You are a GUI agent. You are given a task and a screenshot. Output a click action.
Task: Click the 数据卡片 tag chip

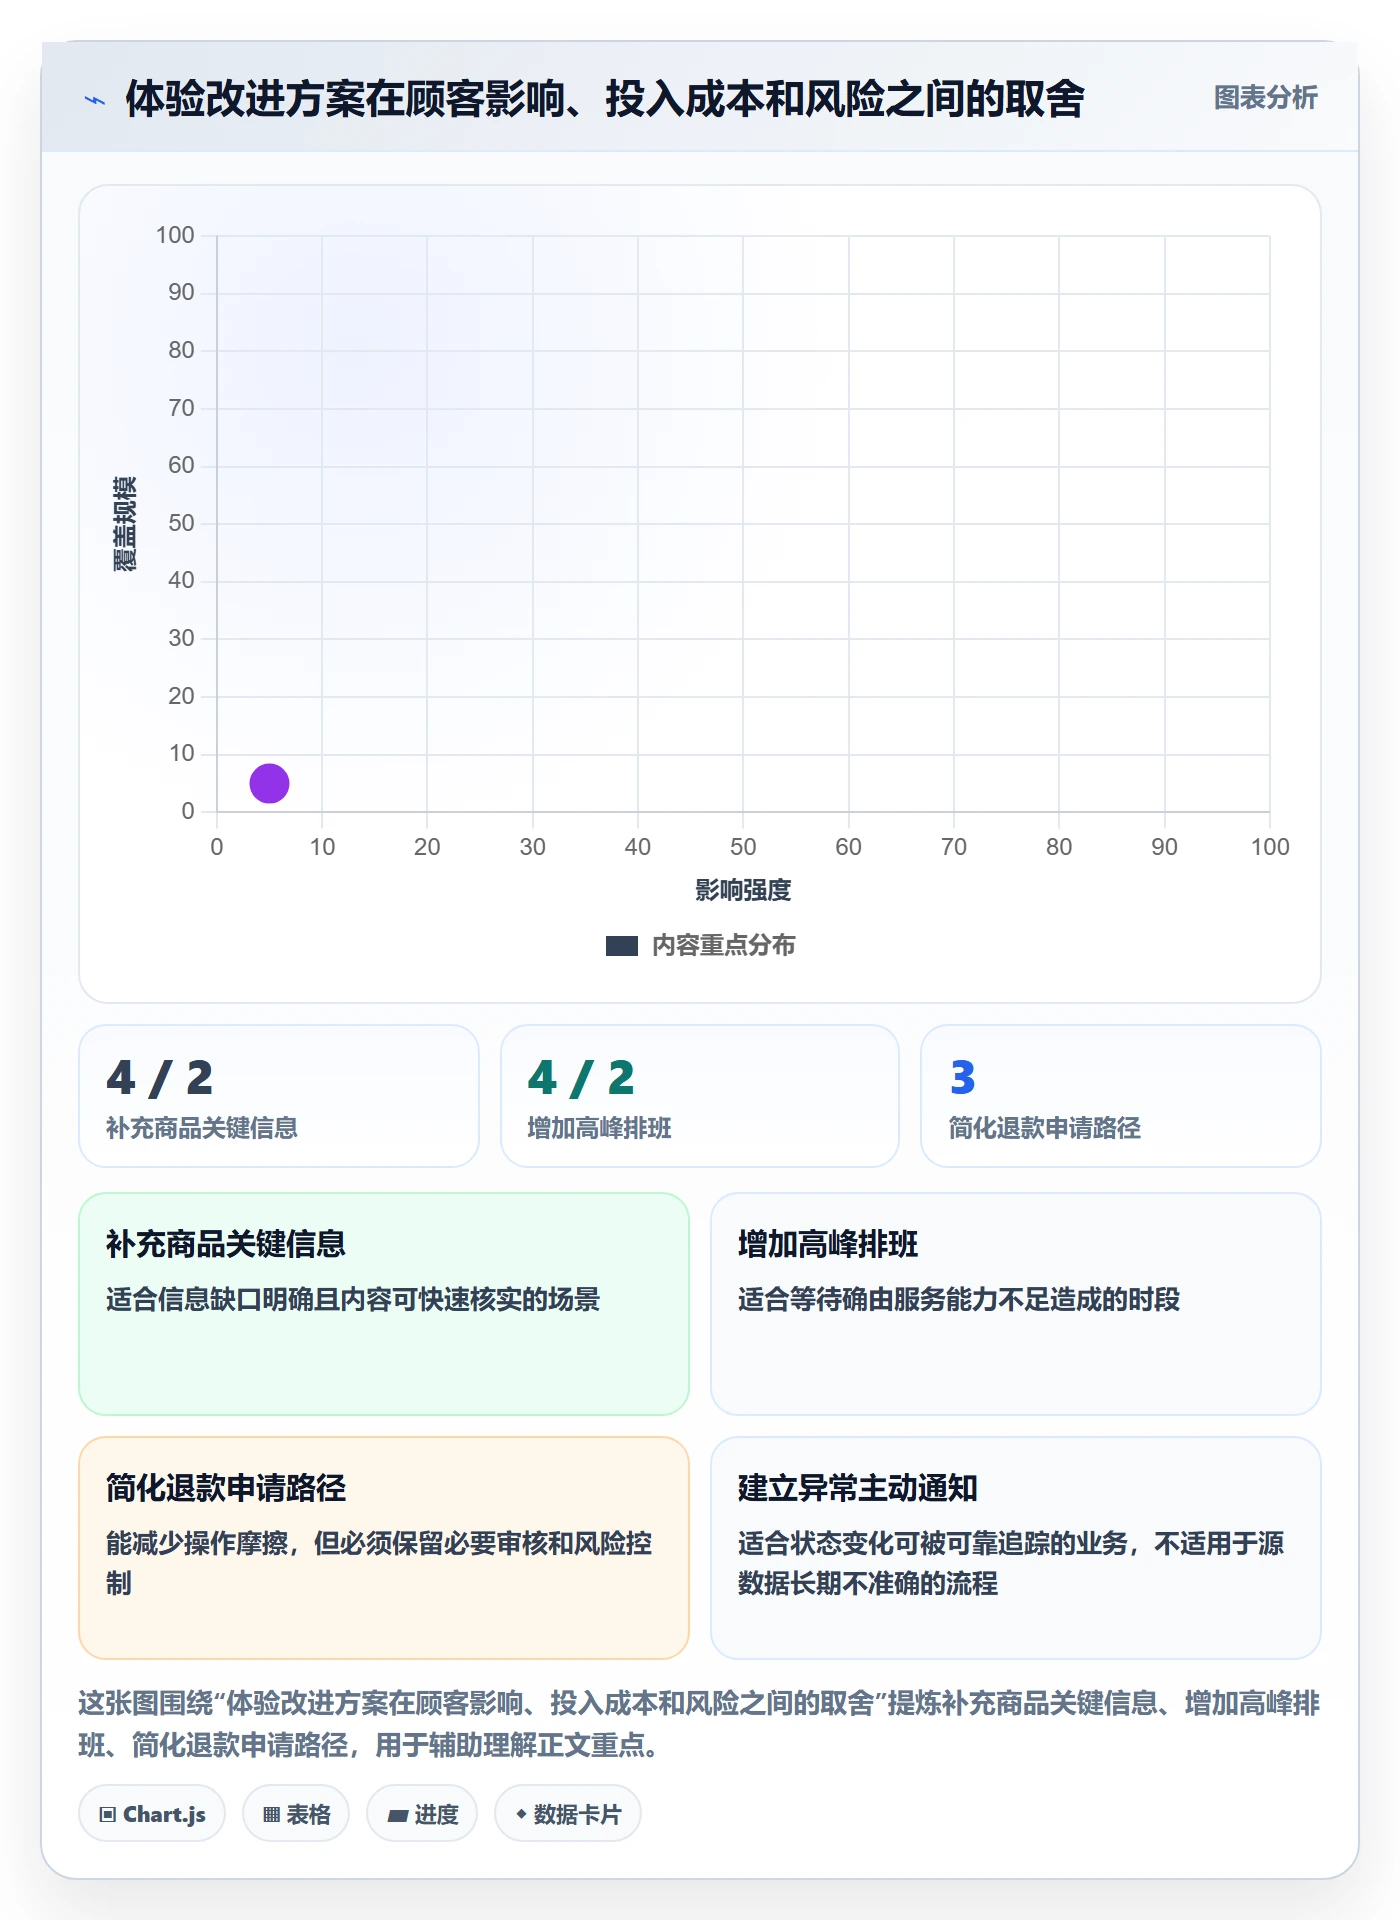pyautogui.click(x=568, y=1814)
